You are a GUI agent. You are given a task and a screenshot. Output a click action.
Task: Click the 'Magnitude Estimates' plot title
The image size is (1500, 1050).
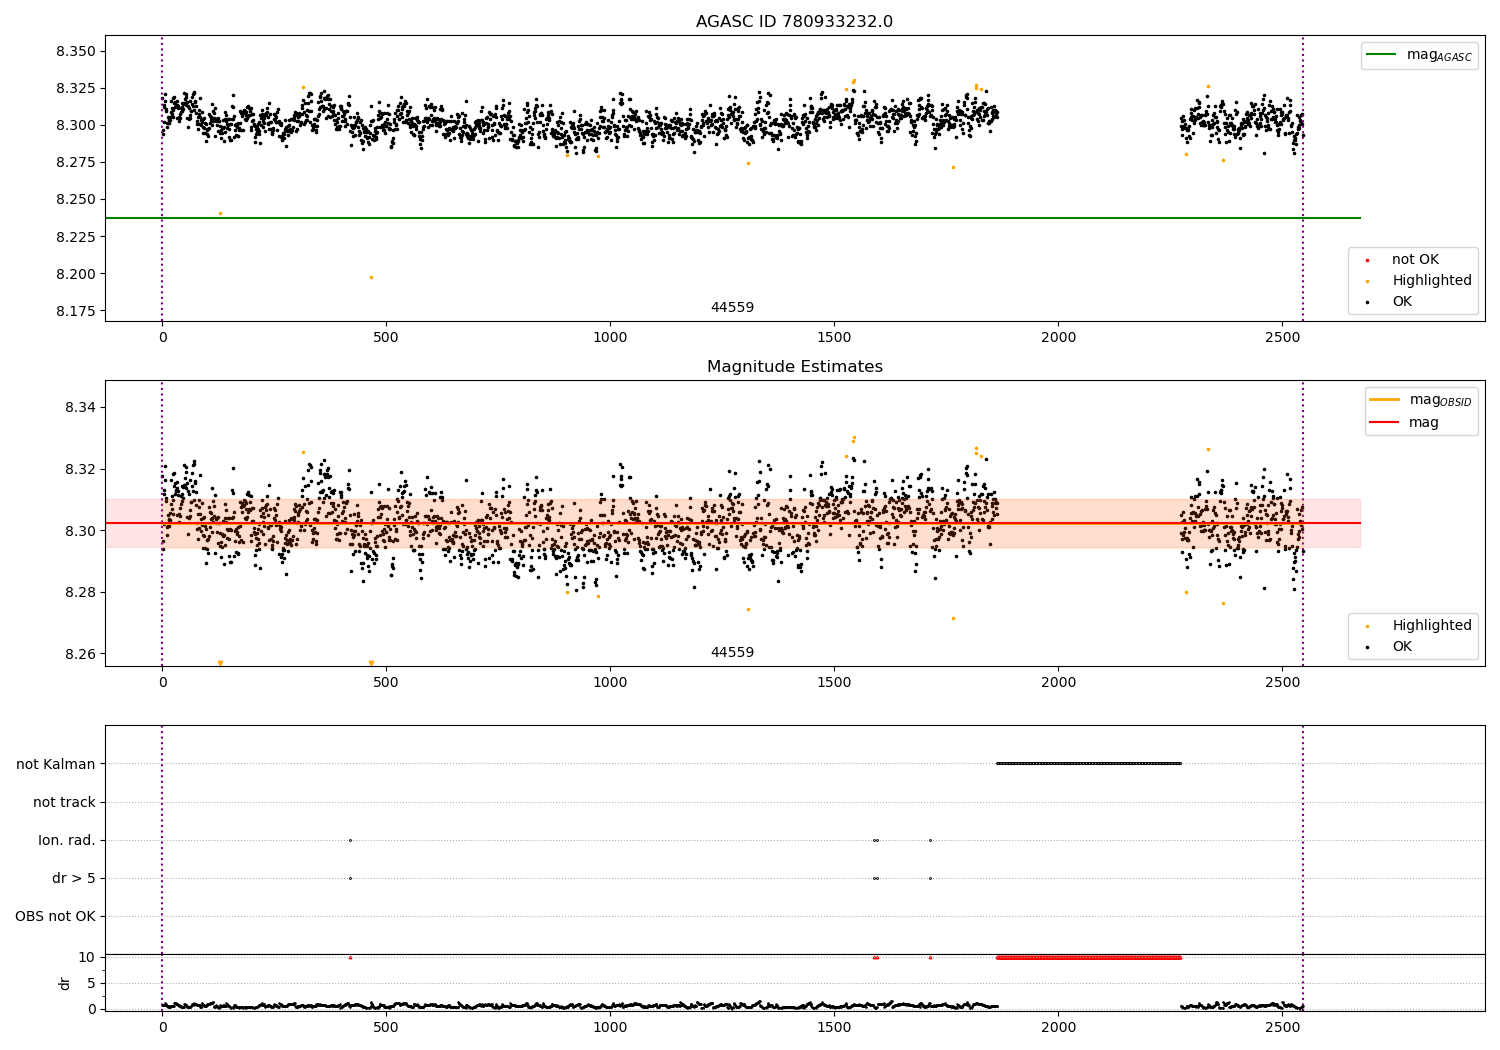coord(795,367)
